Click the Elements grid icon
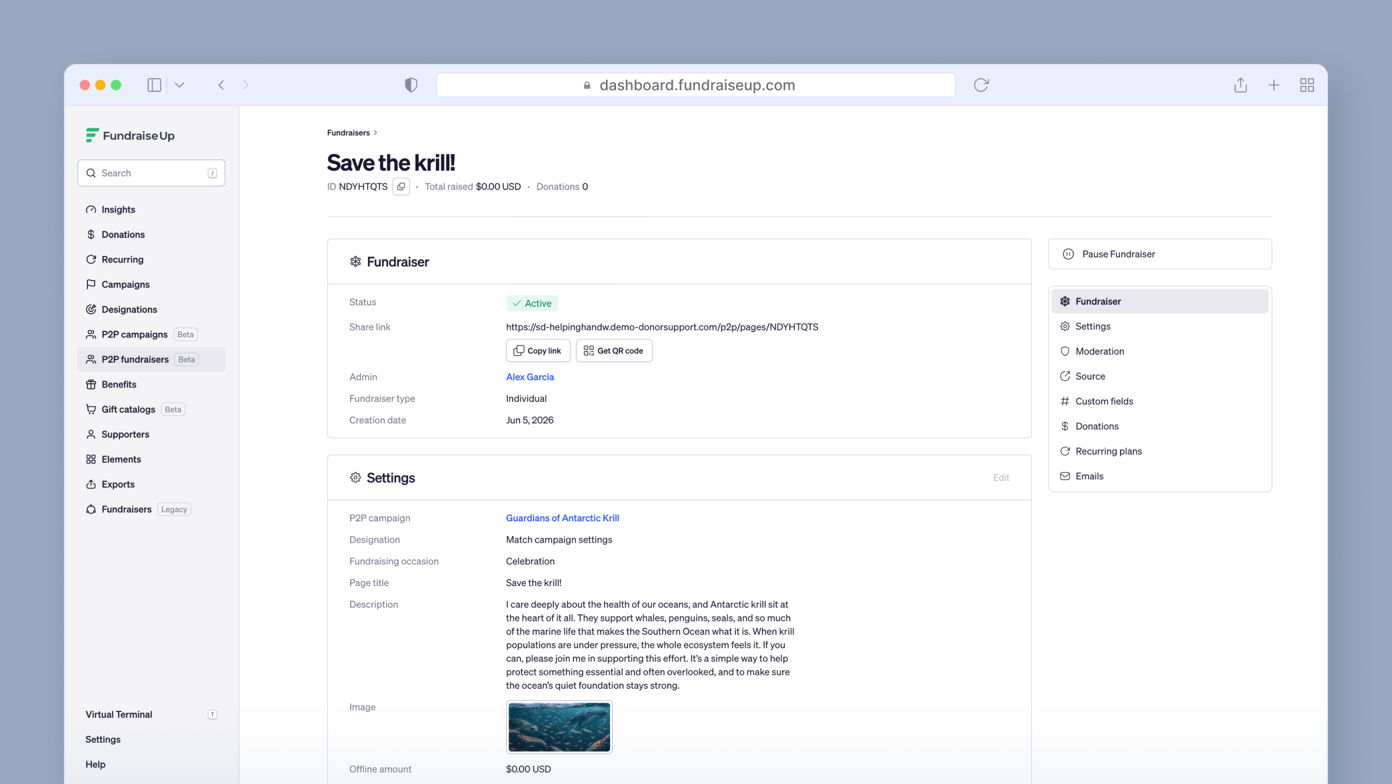The image size is (1392, 784). [91, 459]
